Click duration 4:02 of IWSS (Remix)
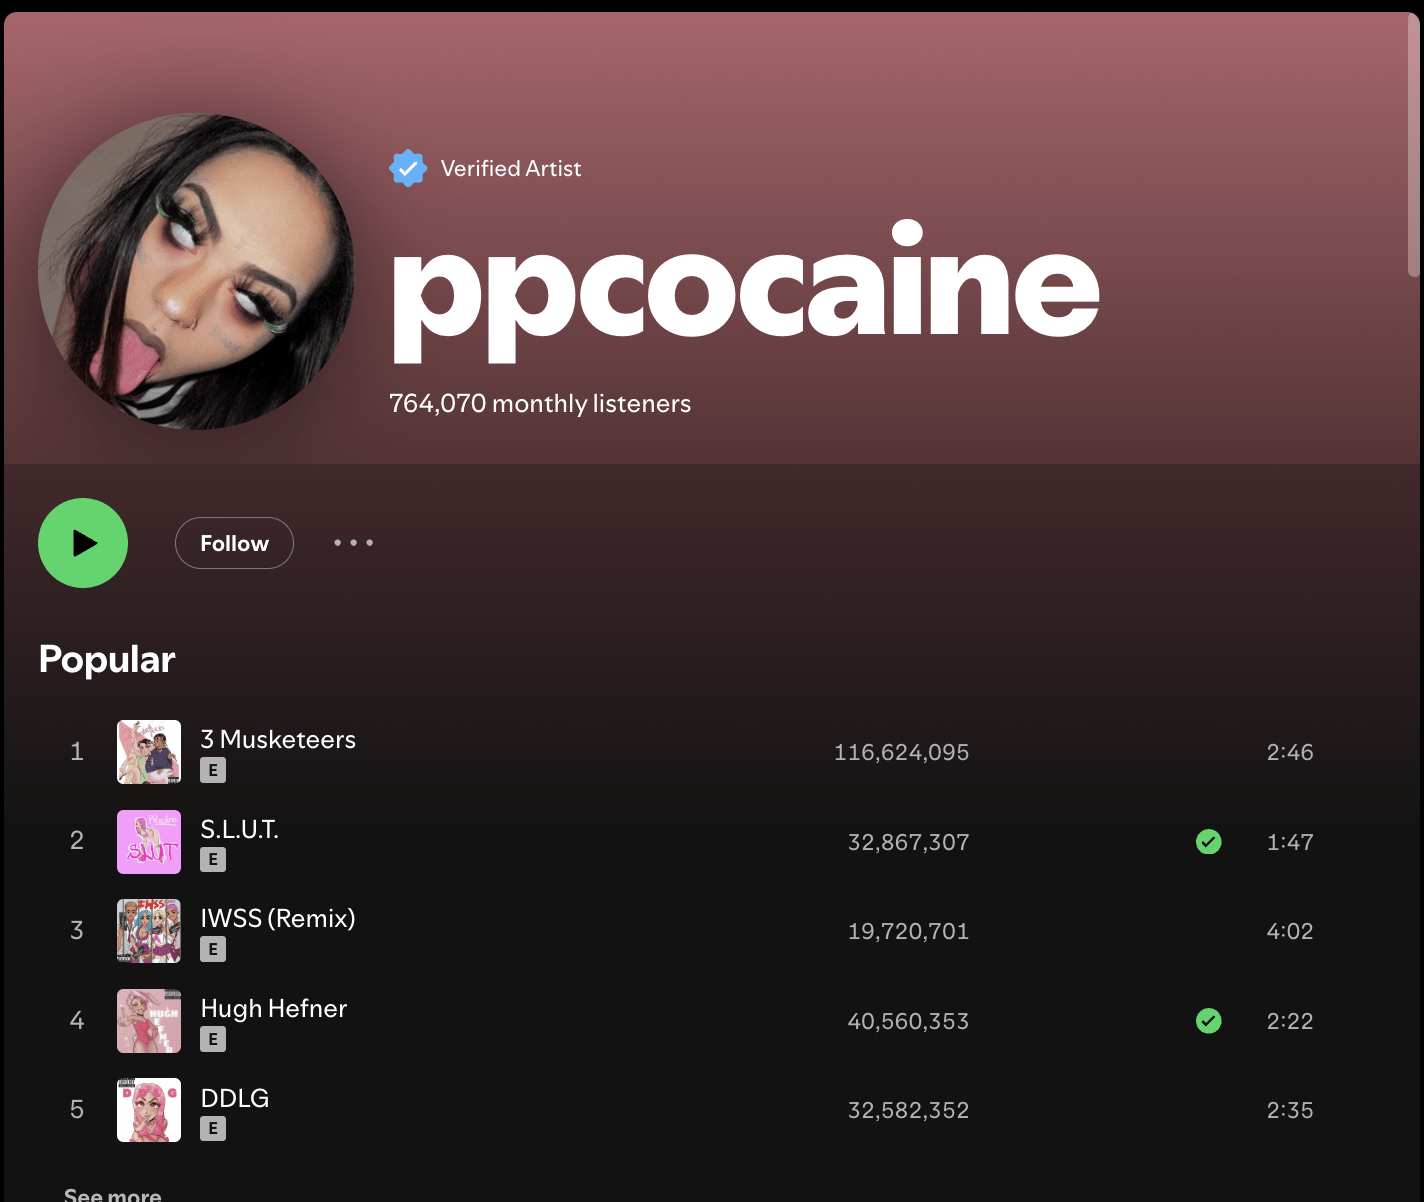This screenshot has height=1202, width=1424. (x=1290, y=931)
